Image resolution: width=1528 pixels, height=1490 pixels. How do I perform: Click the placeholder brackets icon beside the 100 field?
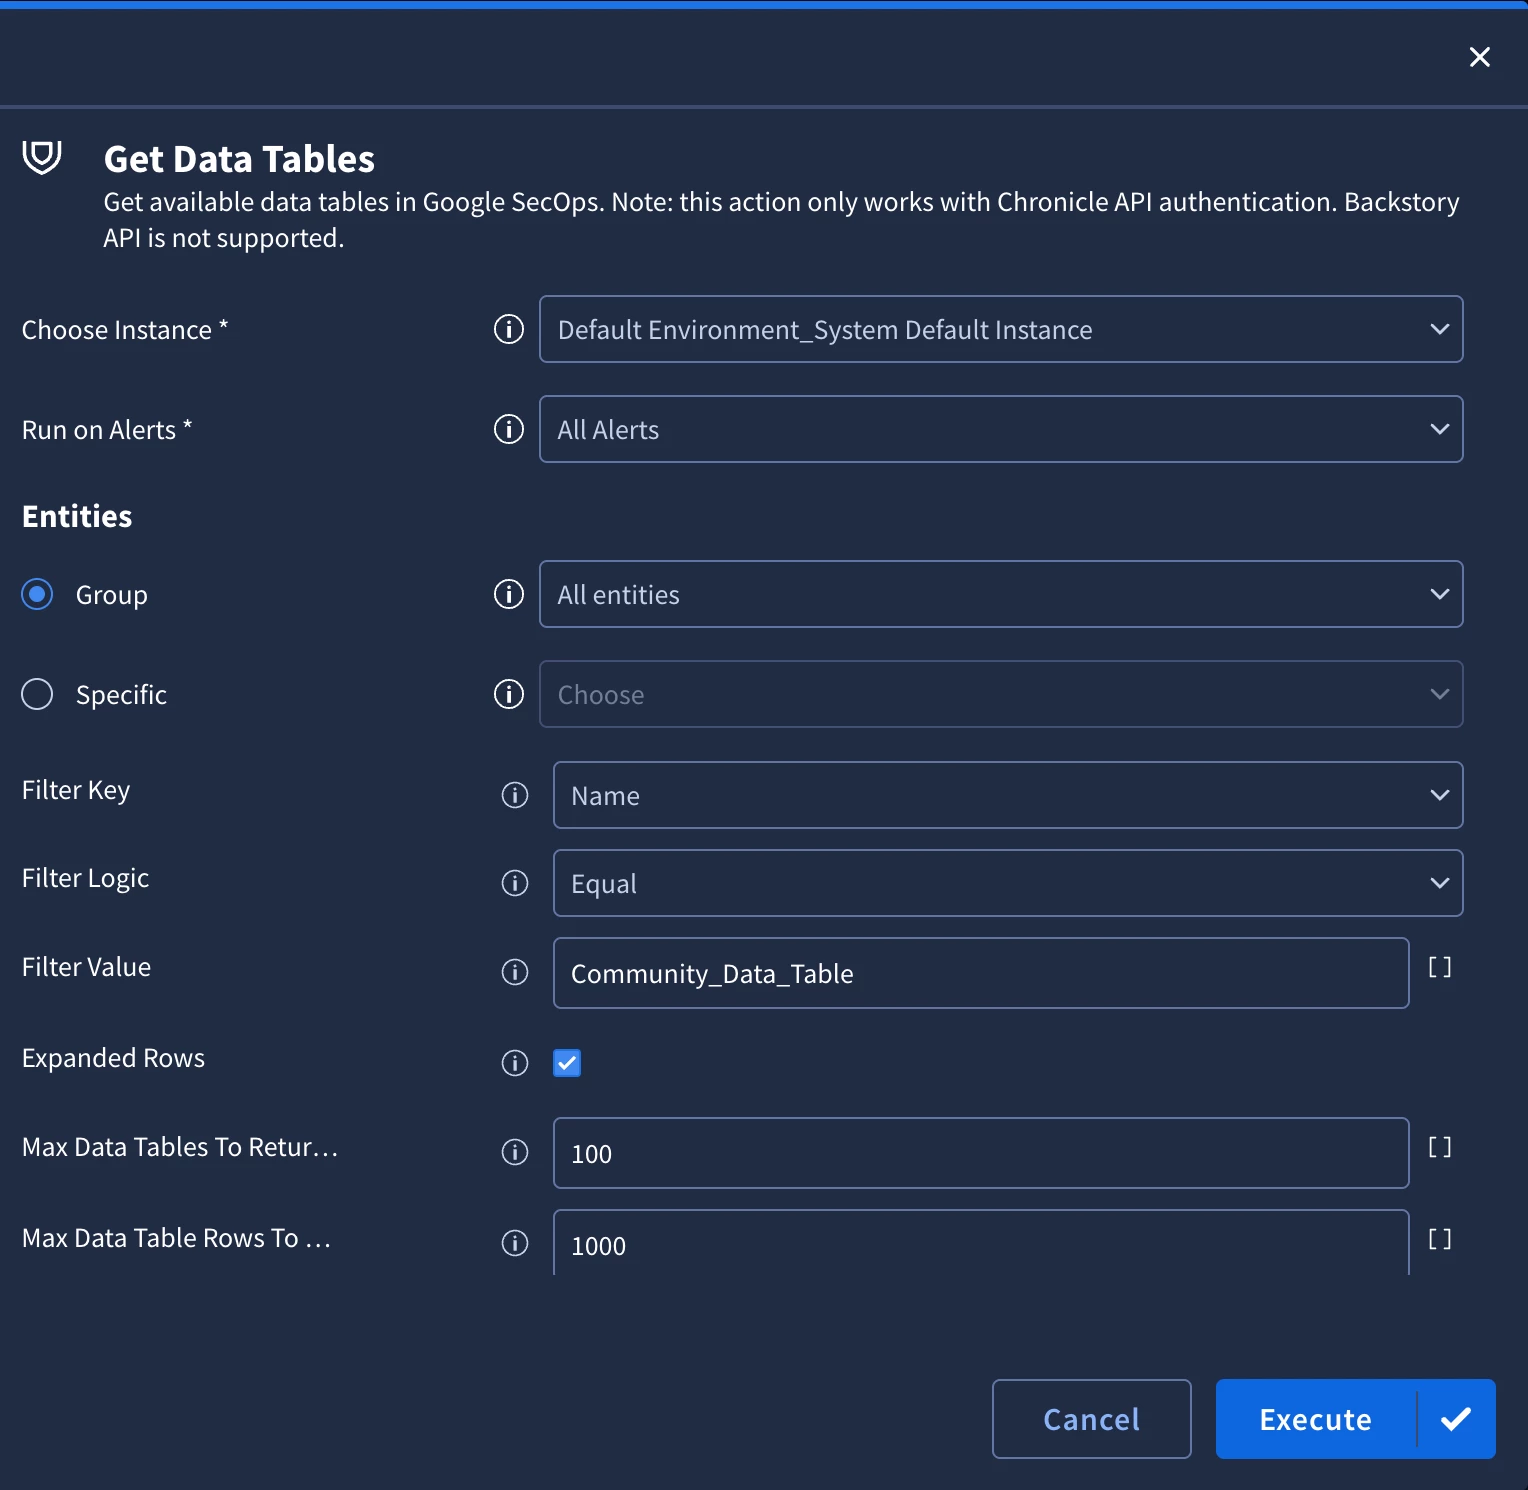coord(1440,1147)
